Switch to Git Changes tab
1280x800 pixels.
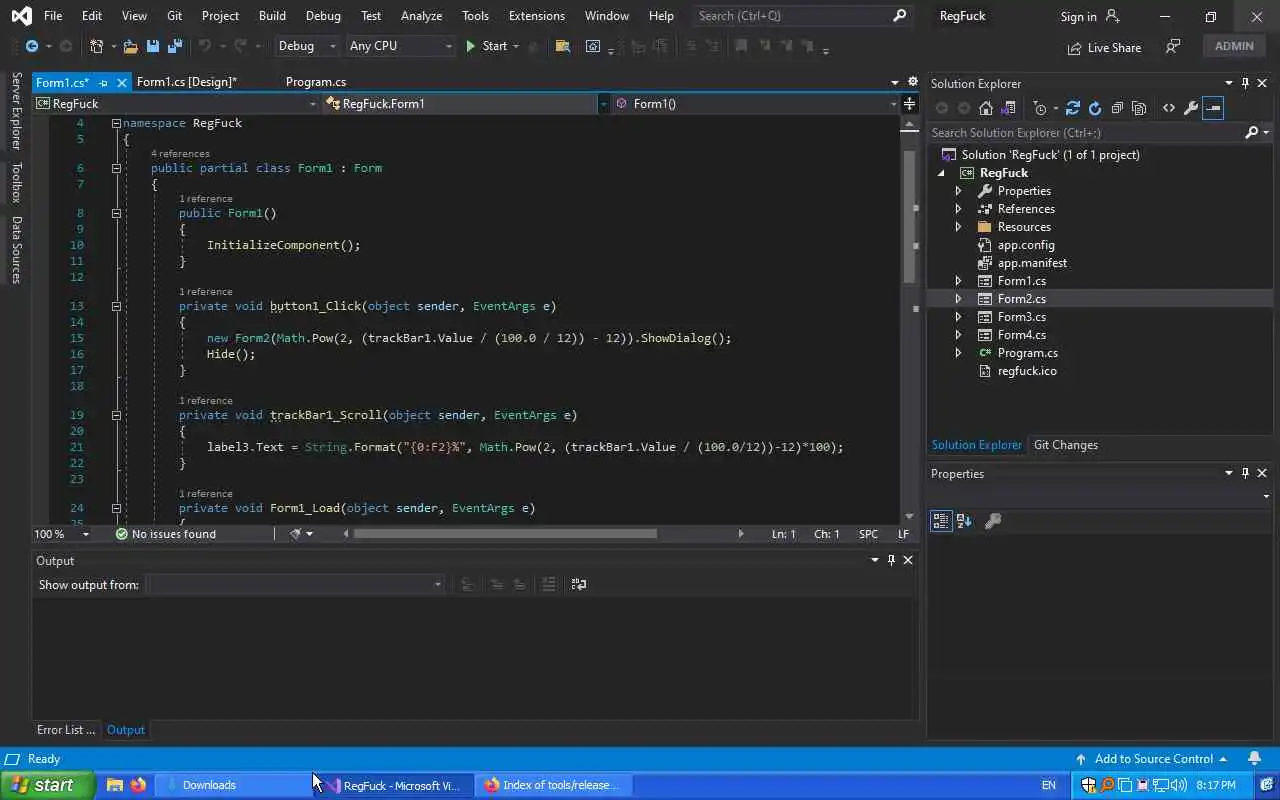click(x=1066, y=445)
